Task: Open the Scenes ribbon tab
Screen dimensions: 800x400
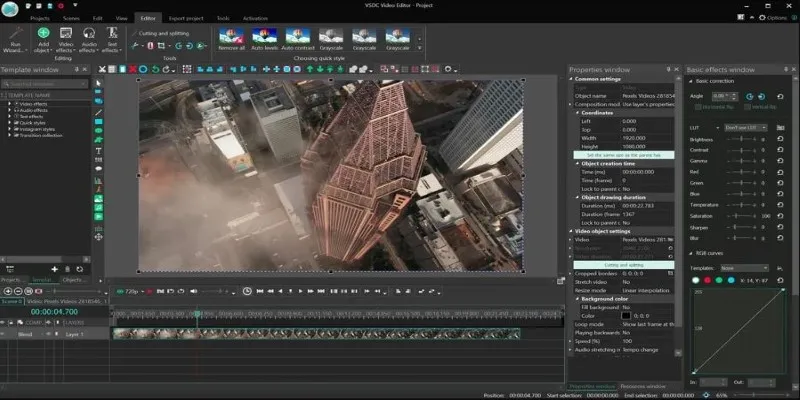Action: 71,18
